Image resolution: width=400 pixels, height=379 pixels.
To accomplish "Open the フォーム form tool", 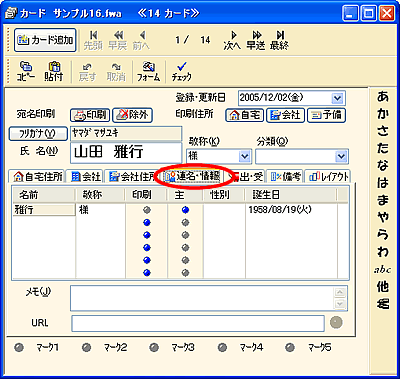I will pos(148,71).
